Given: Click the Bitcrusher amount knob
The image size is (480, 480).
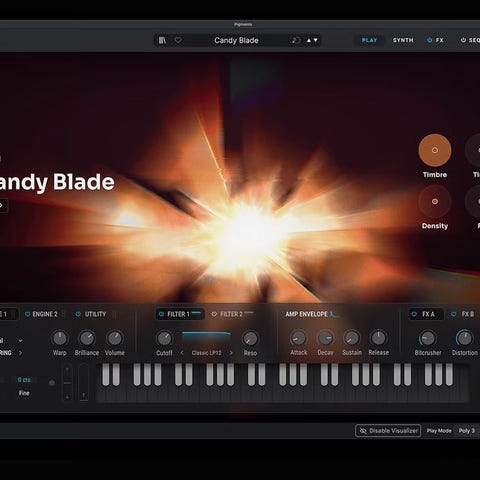Looking at the screenshot, I should pos(428,338).
